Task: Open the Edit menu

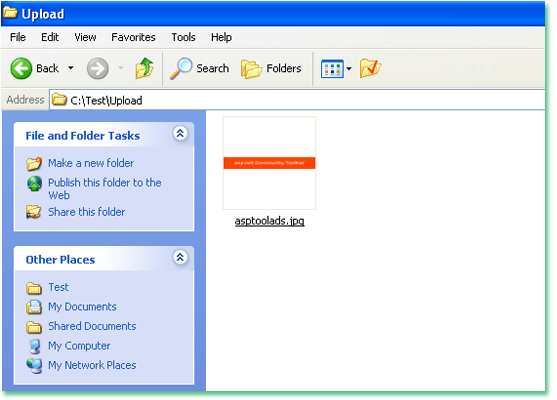Action: (x=50, y=37)
